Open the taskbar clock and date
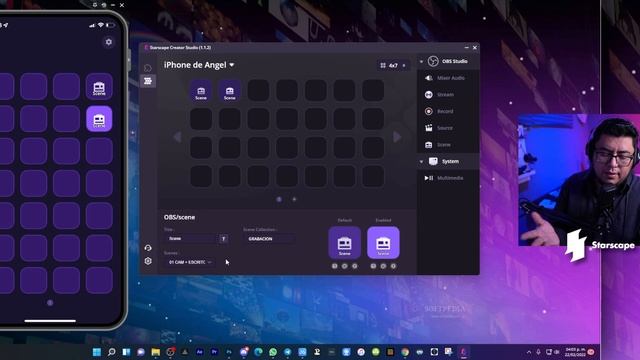640x360 pixels. pos(576,352)
